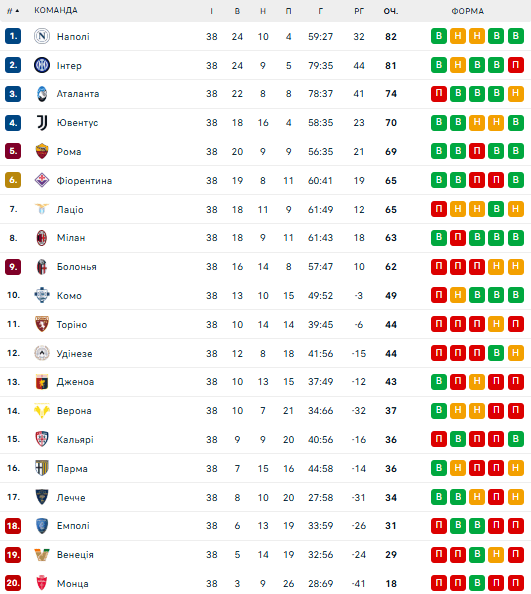Click the Torino bull crest icon
Screen dimensions: 531x594
pyautogui.click(x=42, y=324)
